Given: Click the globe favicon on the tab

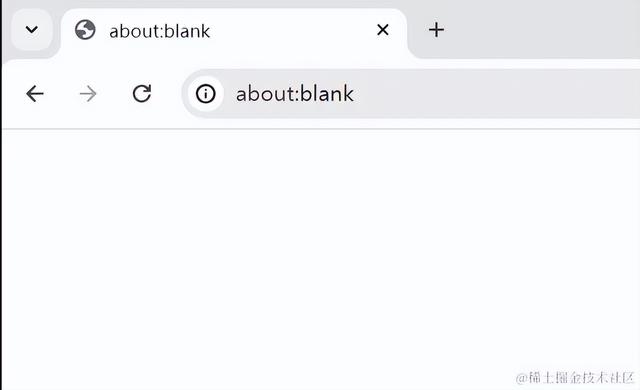Looking at the screenshot, I should pyautogui.click(x=85, y=30).
